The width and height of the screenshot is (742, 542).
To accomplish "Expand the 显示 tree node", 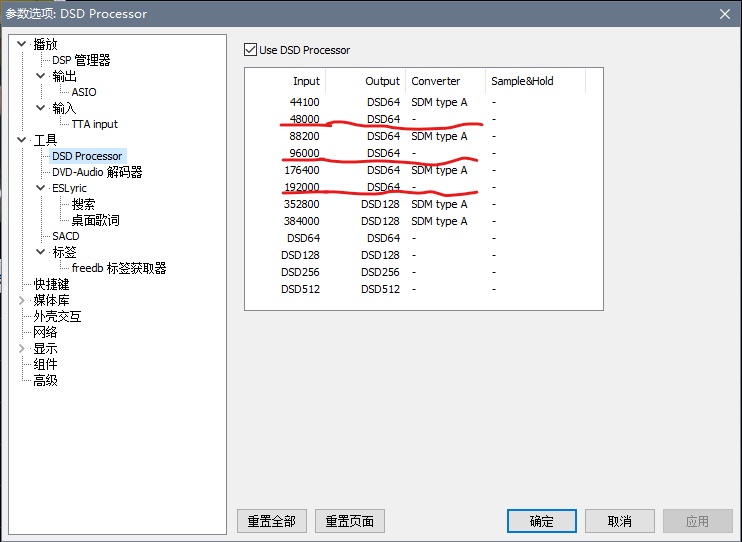I will (x=21, y=348).
